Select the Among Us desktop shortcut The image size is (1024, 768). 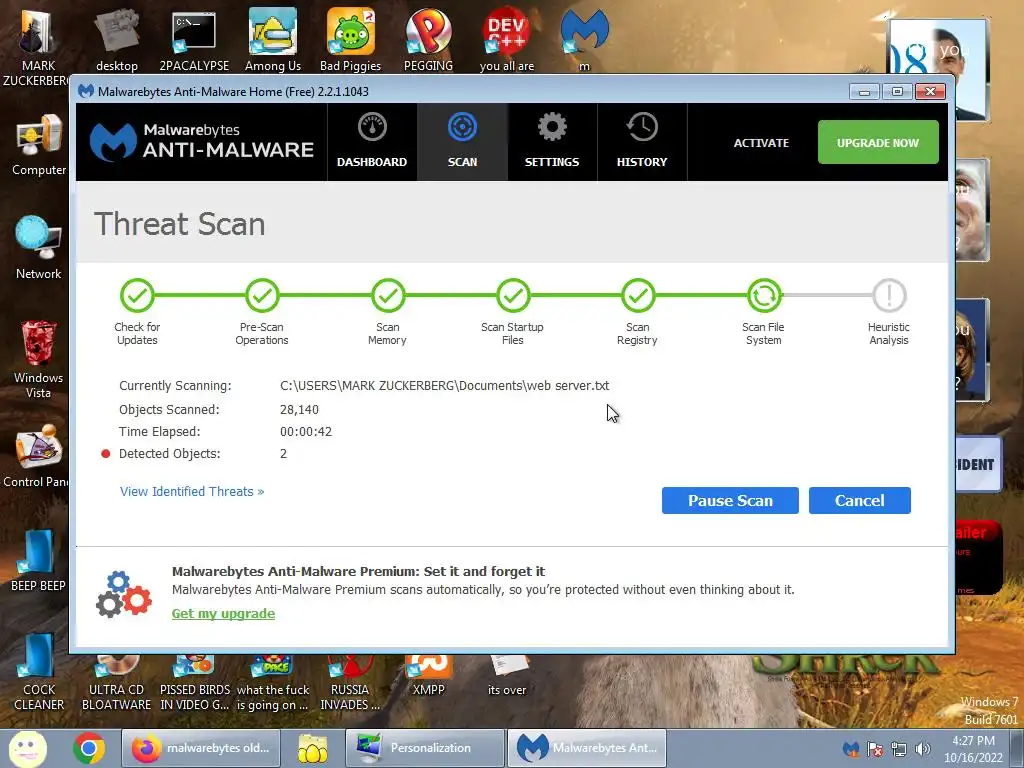click(x=273, y=40)
